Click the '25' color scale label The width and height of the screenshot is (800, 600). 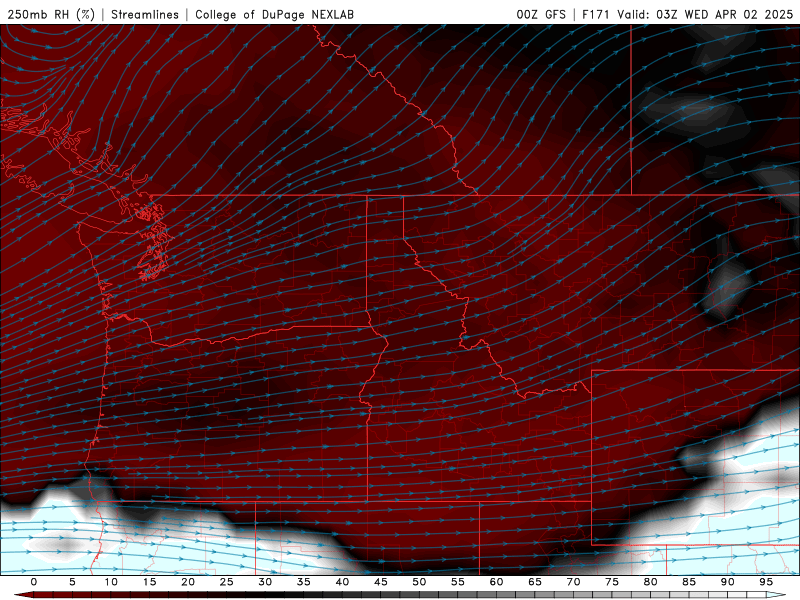pyautogui.click(x=226, y=582)
